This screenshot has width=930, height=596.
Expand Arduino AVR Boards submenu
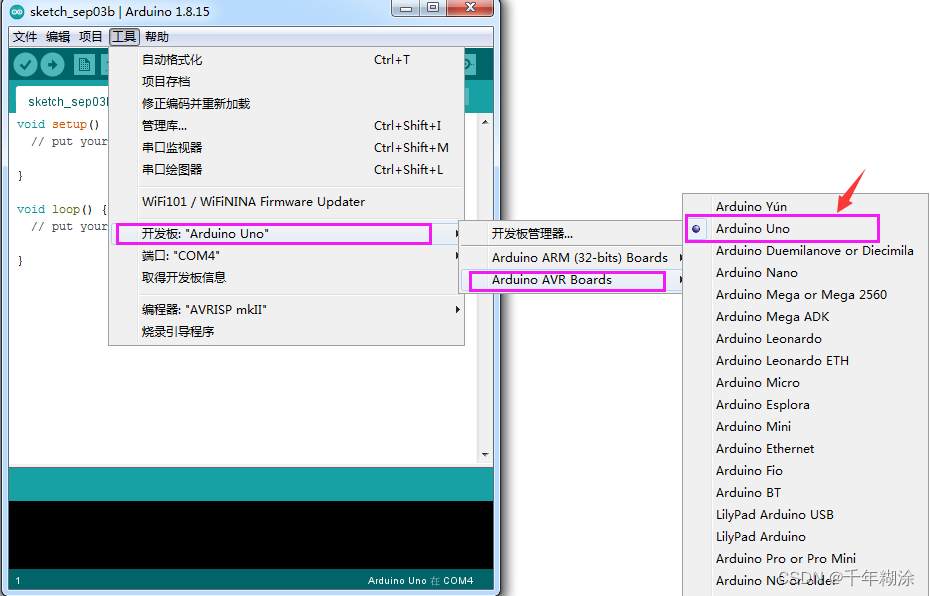point(572,280)
